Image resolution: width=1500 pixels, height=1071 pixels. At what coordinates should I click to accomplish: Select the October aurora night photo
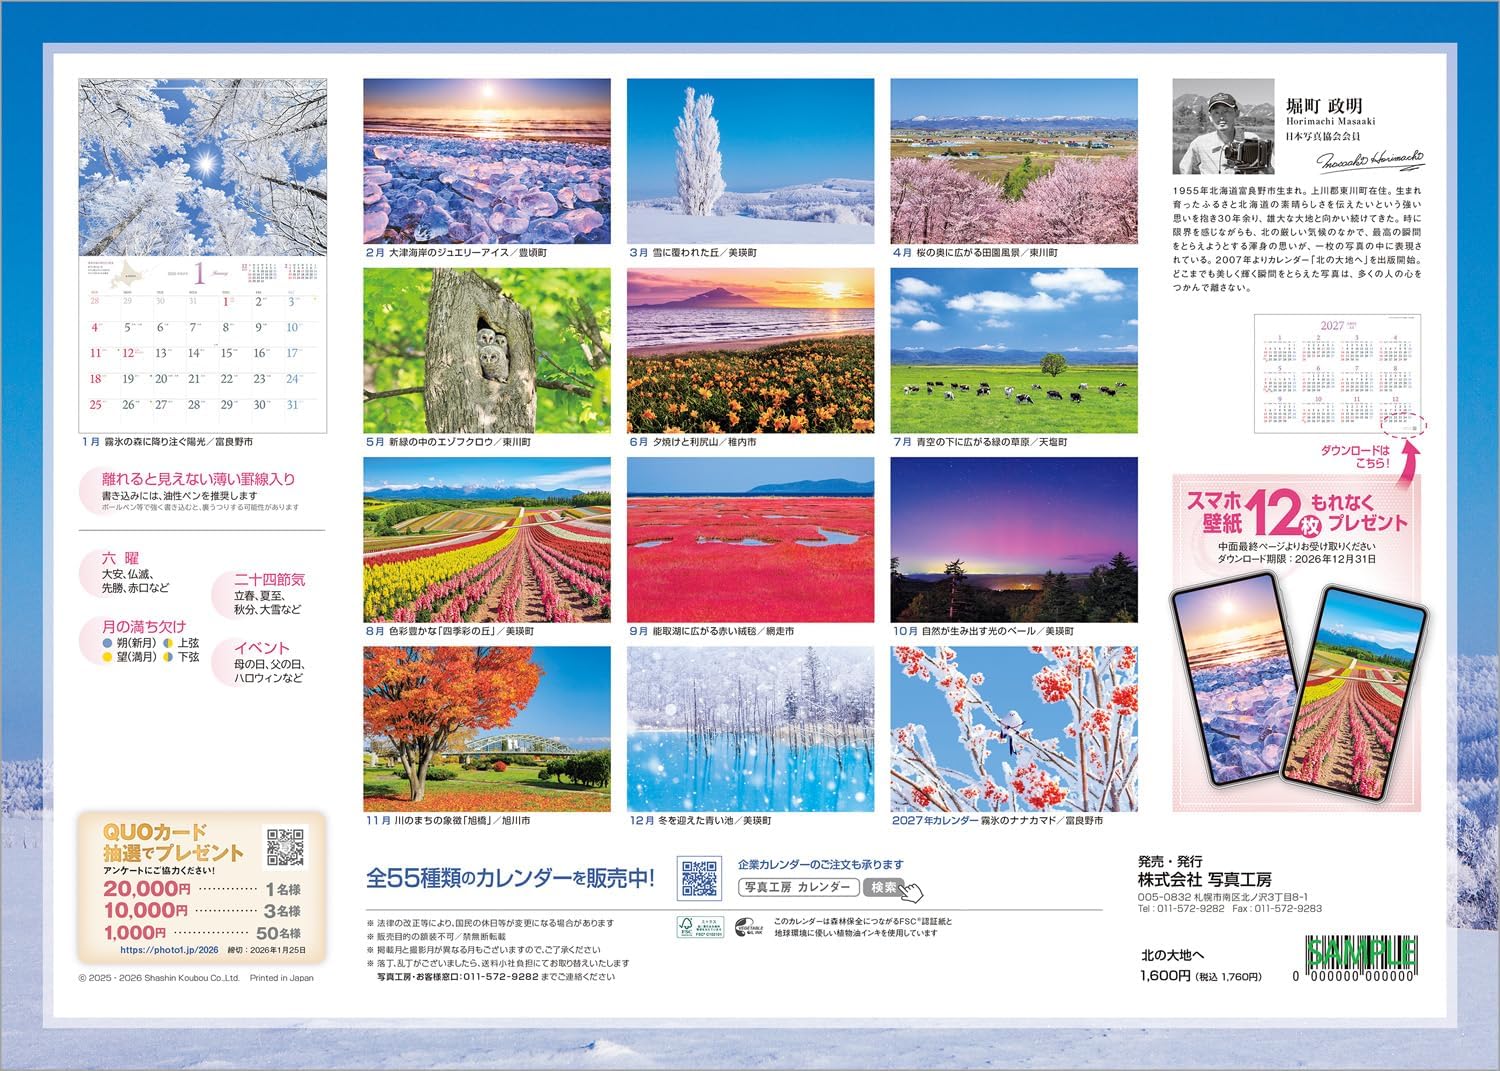click(x=1014, y=539)
